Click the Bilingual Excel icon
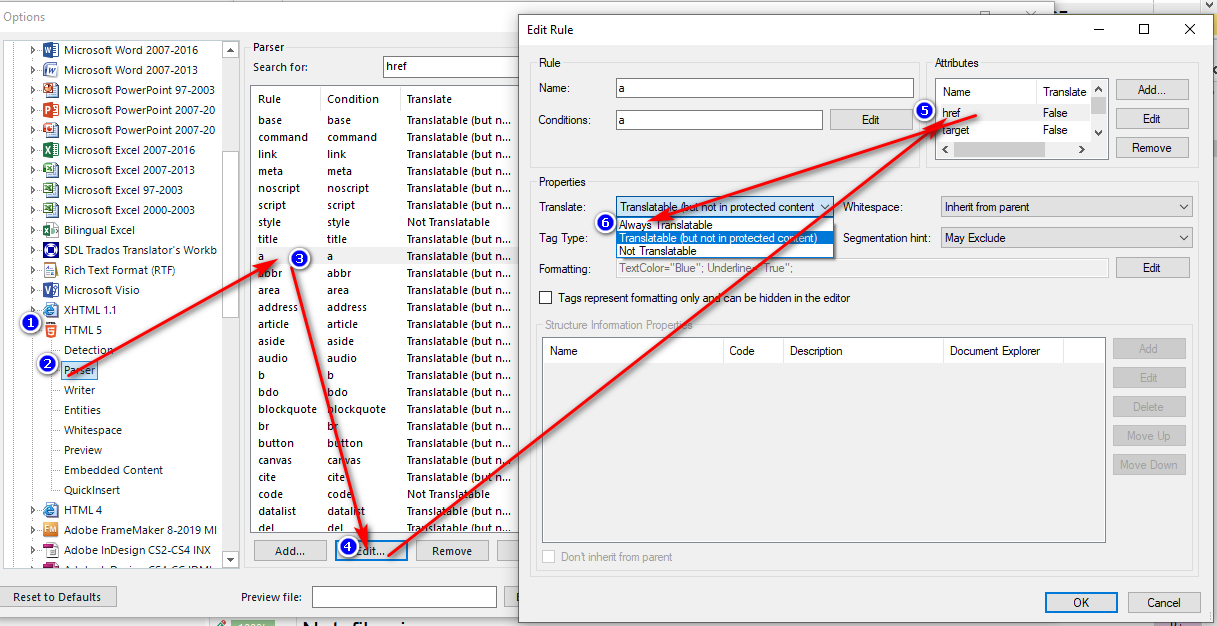 [50, 230]
